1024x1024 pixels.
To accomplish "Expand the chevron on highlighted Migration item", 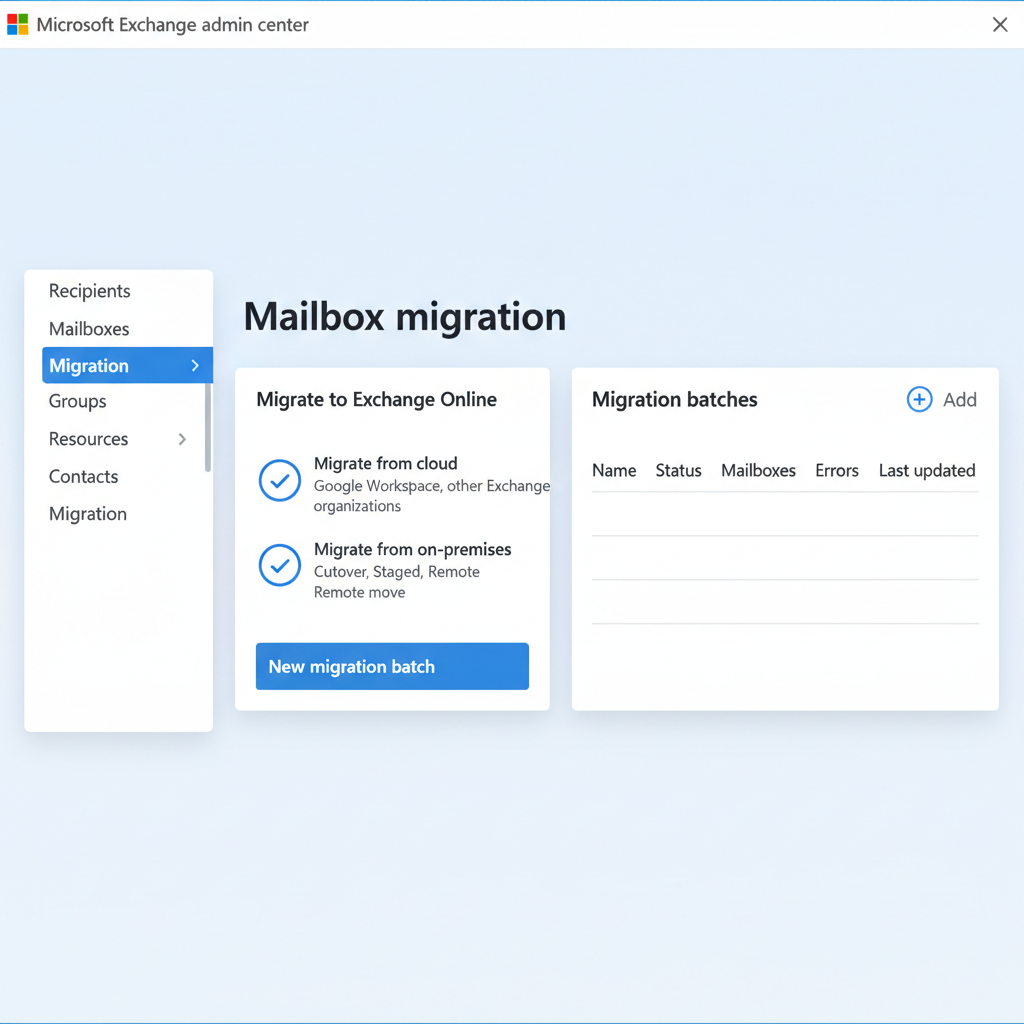I will coord(195,366).
